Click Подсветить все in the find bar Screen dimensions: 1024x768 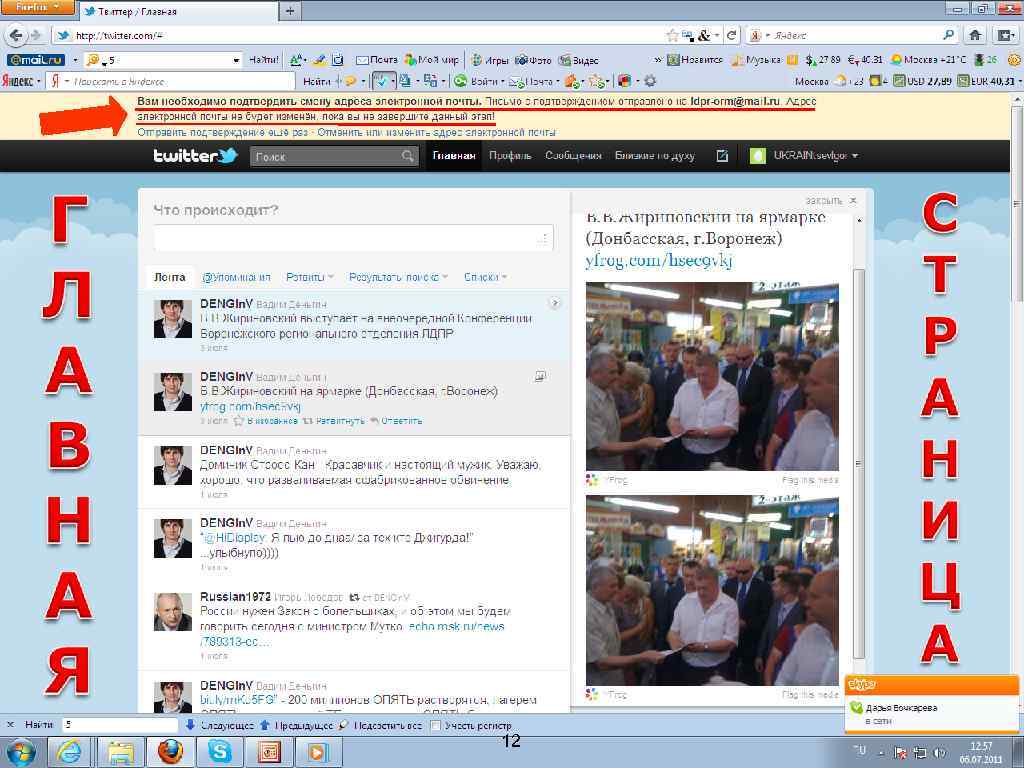[382, 725]
